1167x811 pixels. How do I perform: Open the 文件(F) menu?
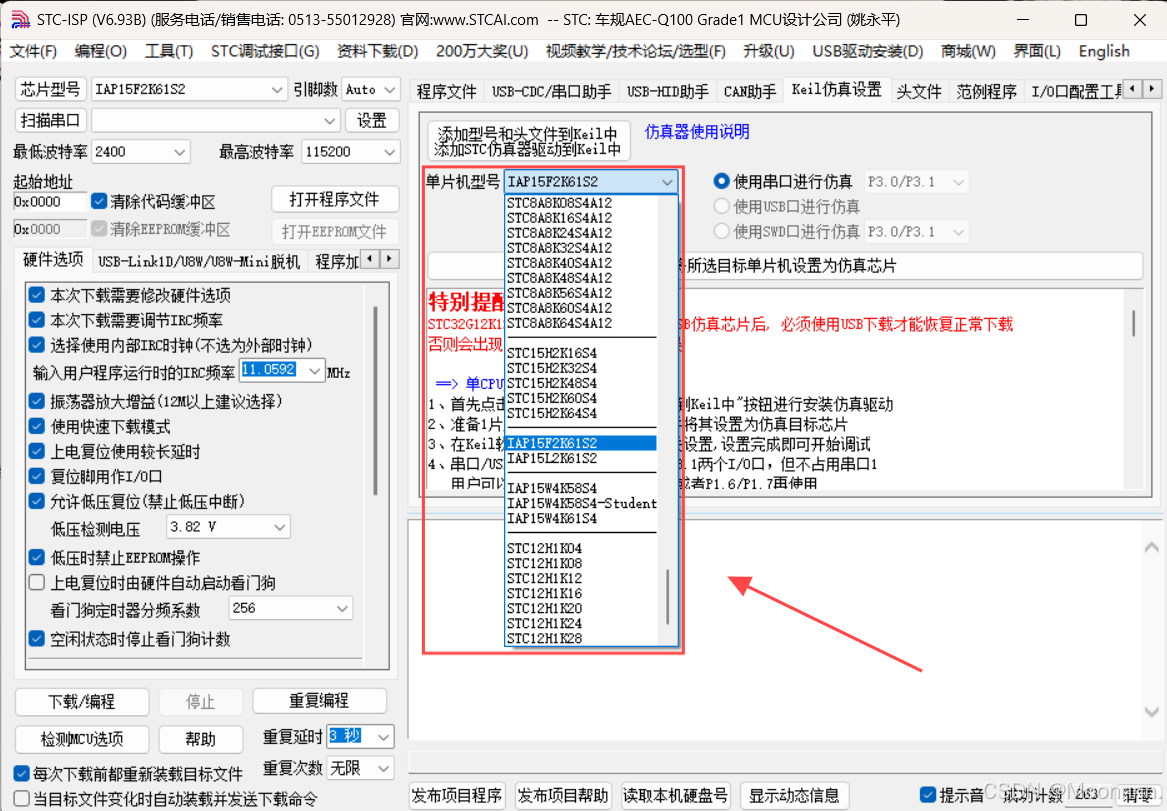coord(33,51)
